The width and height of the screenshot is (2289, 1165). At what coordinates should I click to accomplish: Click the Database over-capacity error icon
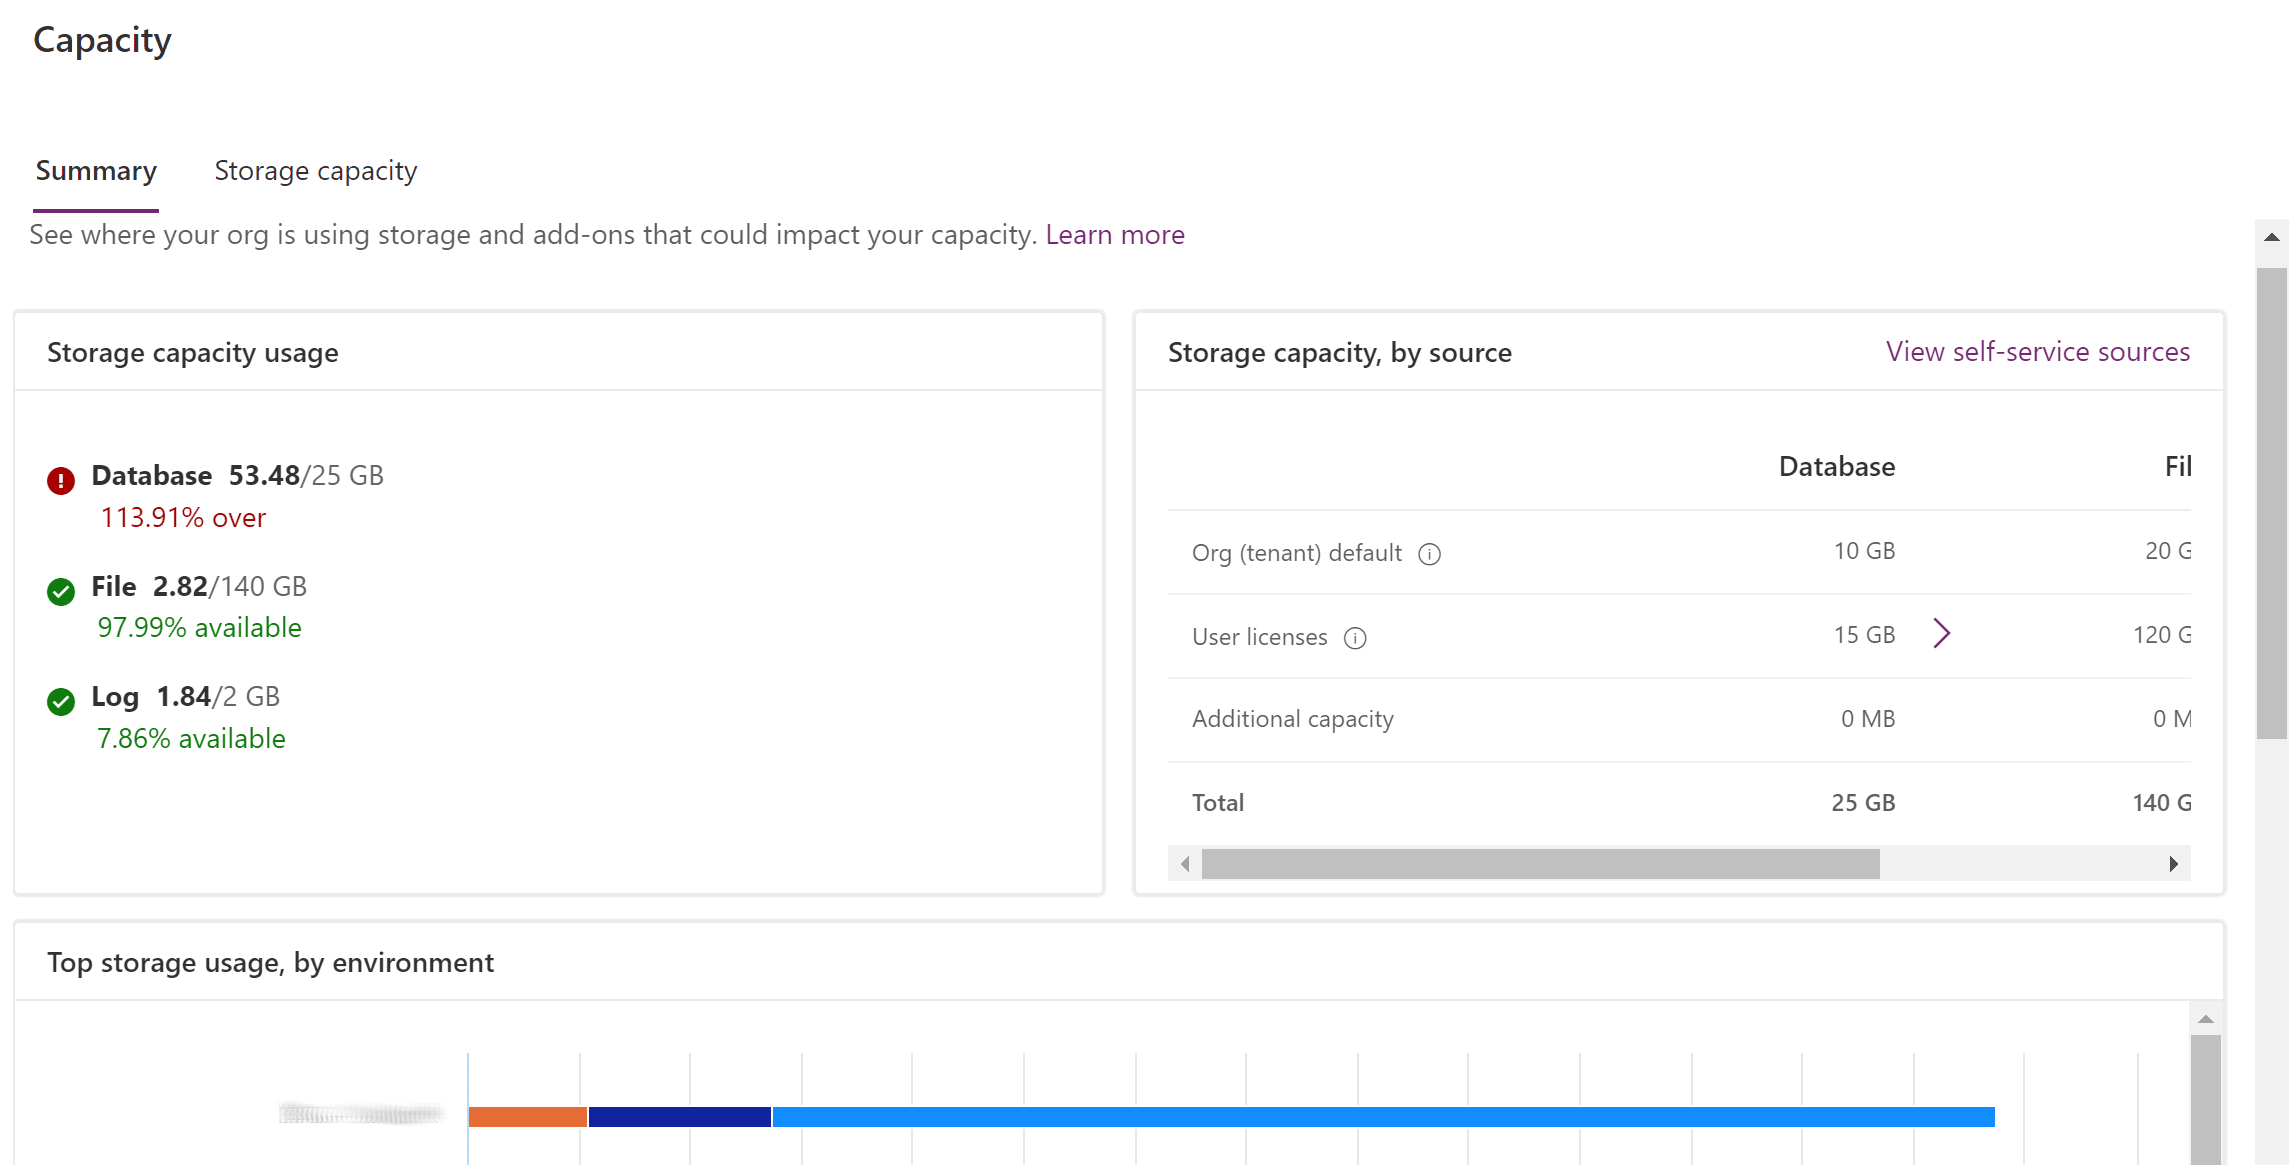(61, 481)
